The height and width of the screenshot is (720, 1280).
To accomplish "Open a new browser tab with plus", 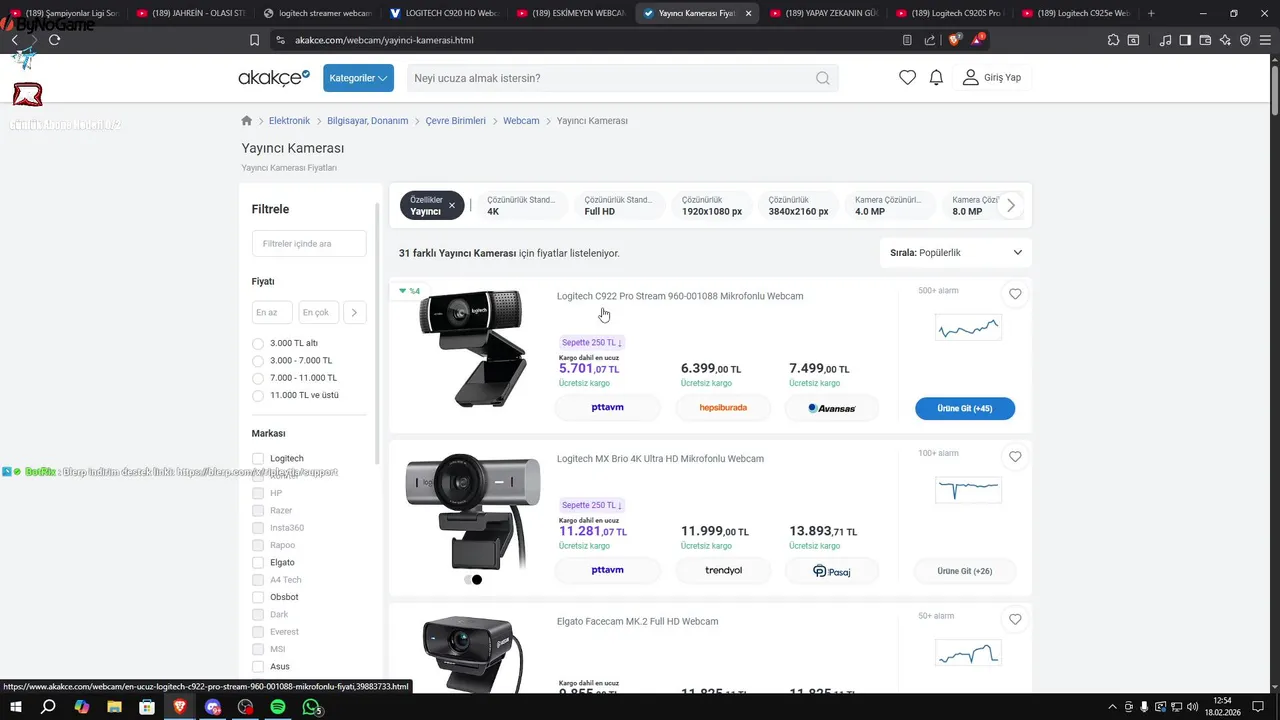I will click(1151, 13).
